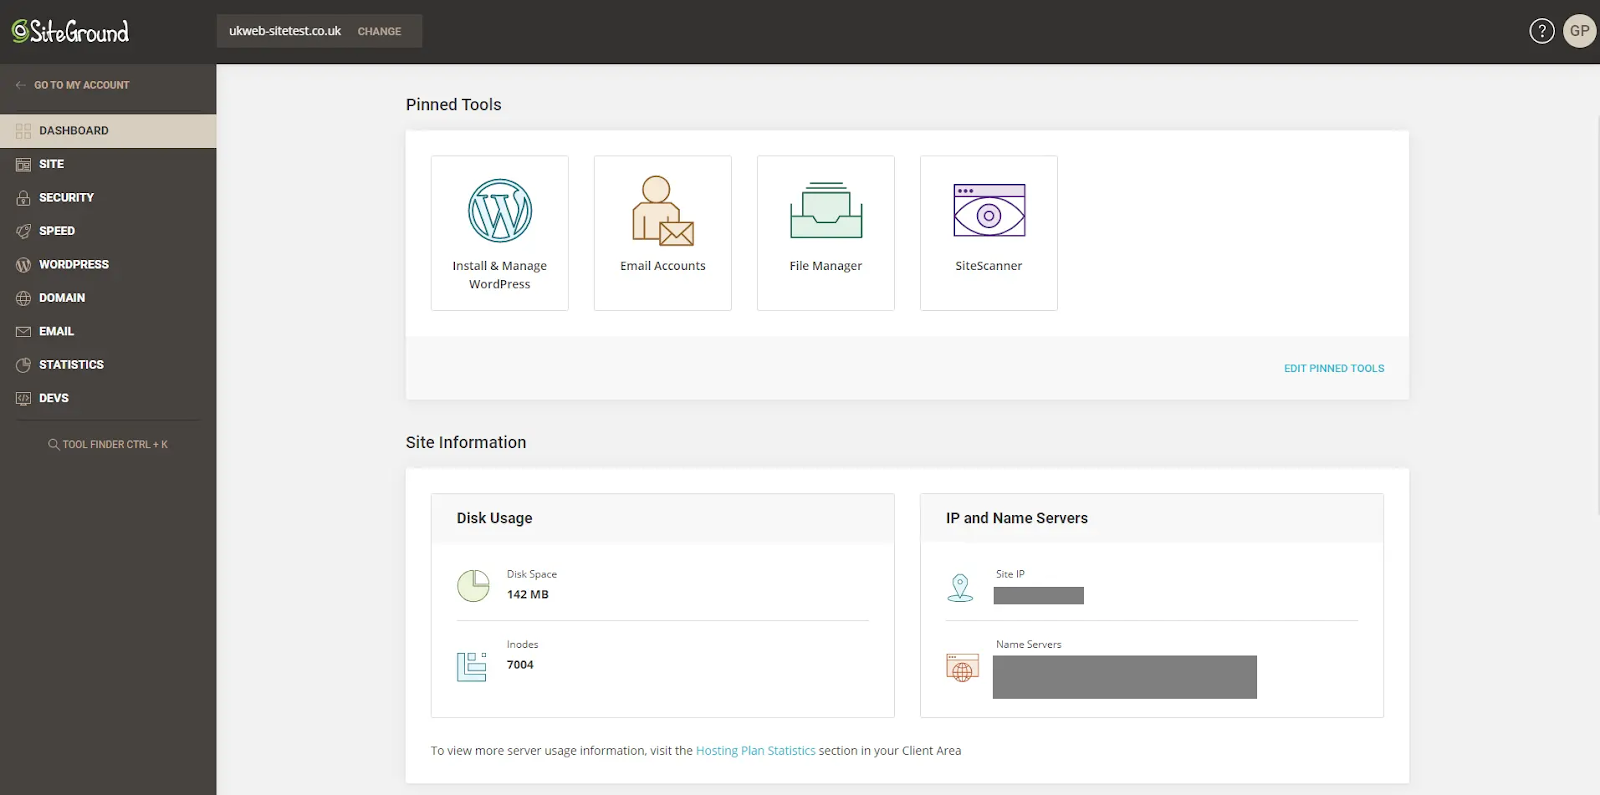Click the ukweb-sitetest.co.uk domain name
This screenshot has height=795, width=1600.
(x=285, y=31)
